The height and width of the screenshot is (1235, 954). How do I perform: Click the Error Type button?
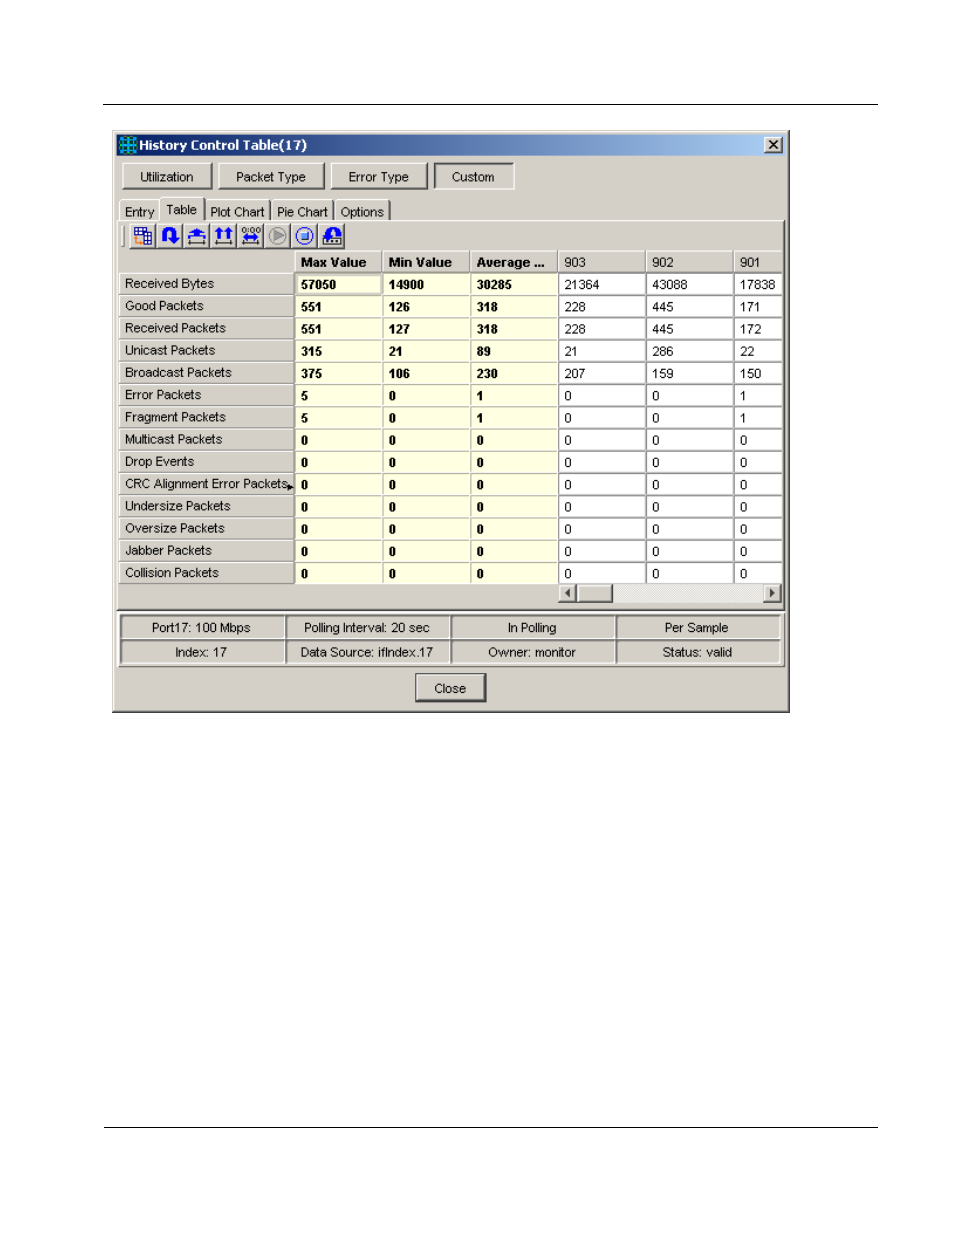[378, 177]
